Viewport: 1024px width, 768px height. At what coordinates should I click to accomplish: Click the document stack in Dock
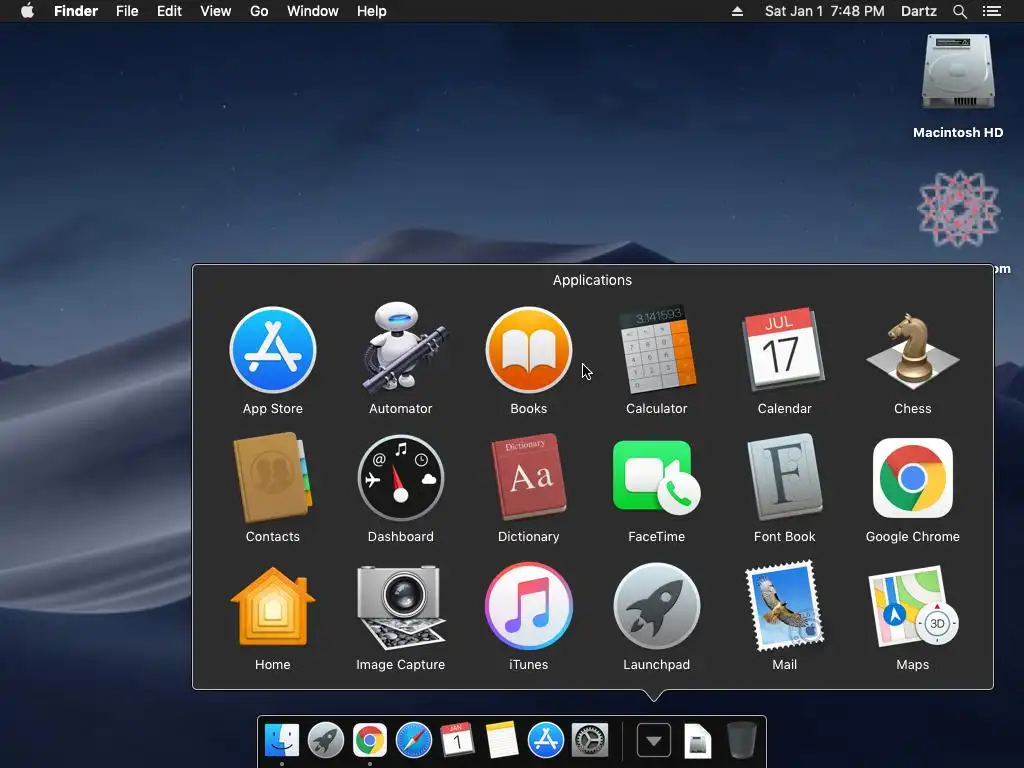point(697,741)
